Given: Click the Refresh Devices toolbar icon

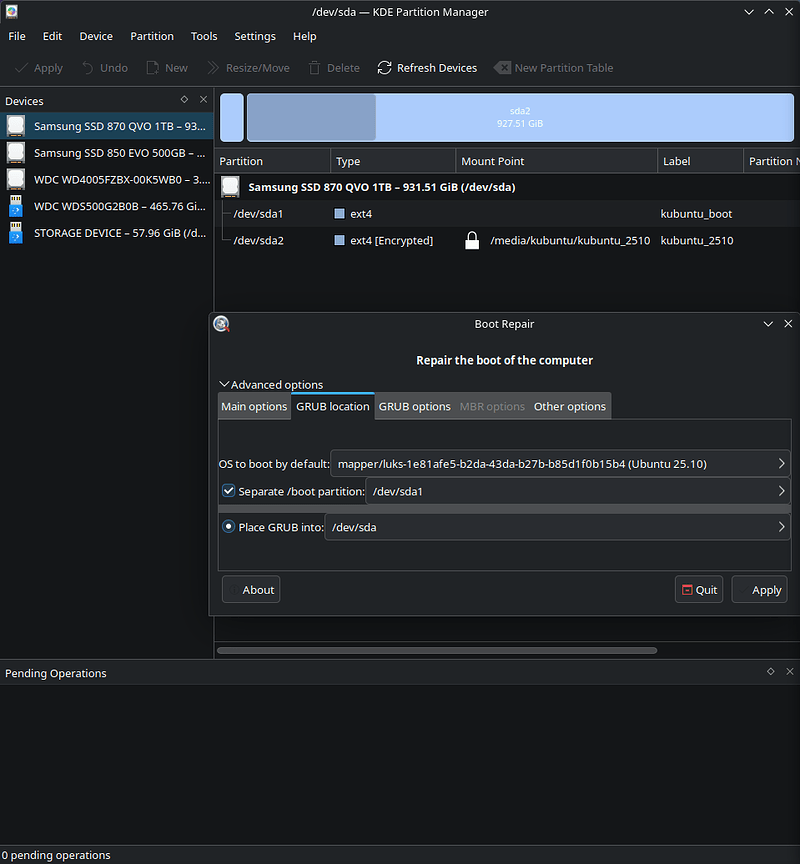Looking at the screenshot, I should click(384, 68).
